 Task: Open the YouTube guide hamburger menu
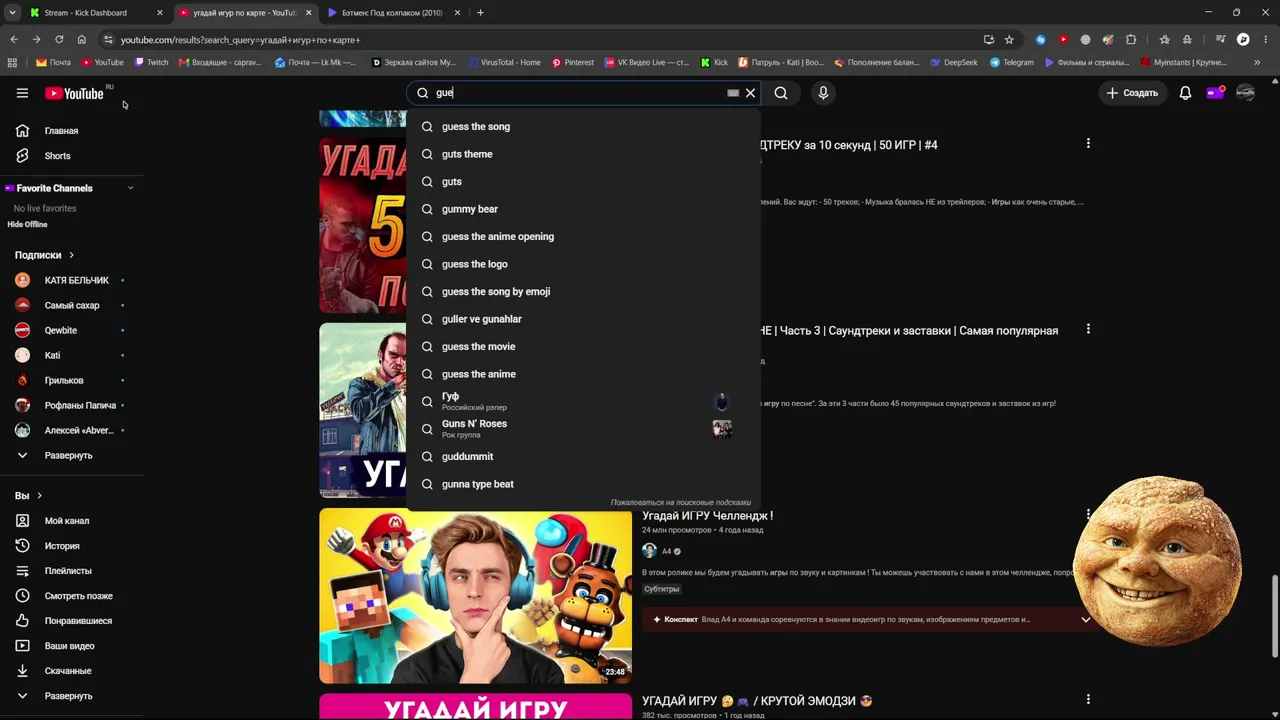coord(22,93)
